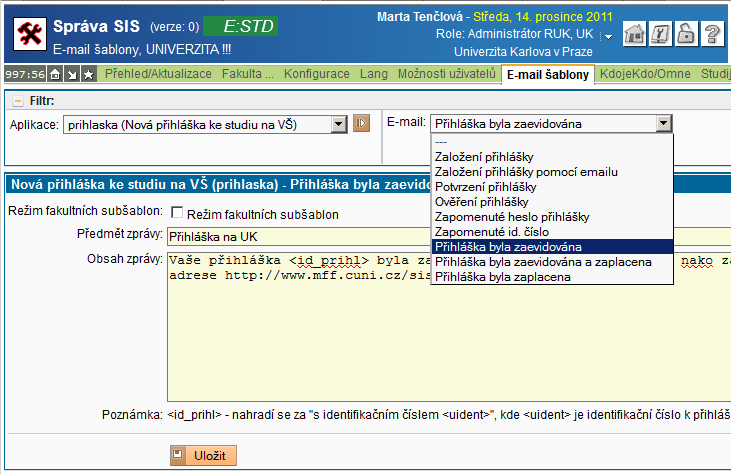Click the star favorites icon in tab bar
Image resolution: width=731 pixels, height=474 pixels.
89,74
